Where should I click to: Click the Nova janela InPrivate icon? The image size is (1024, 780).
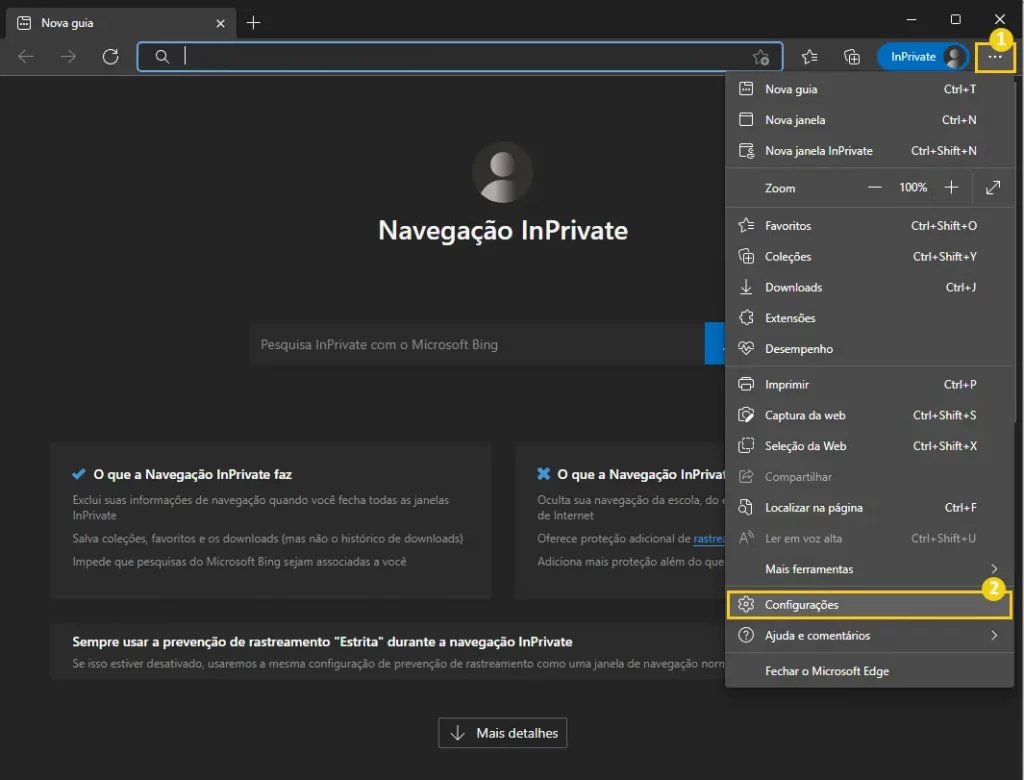point(746,150)
